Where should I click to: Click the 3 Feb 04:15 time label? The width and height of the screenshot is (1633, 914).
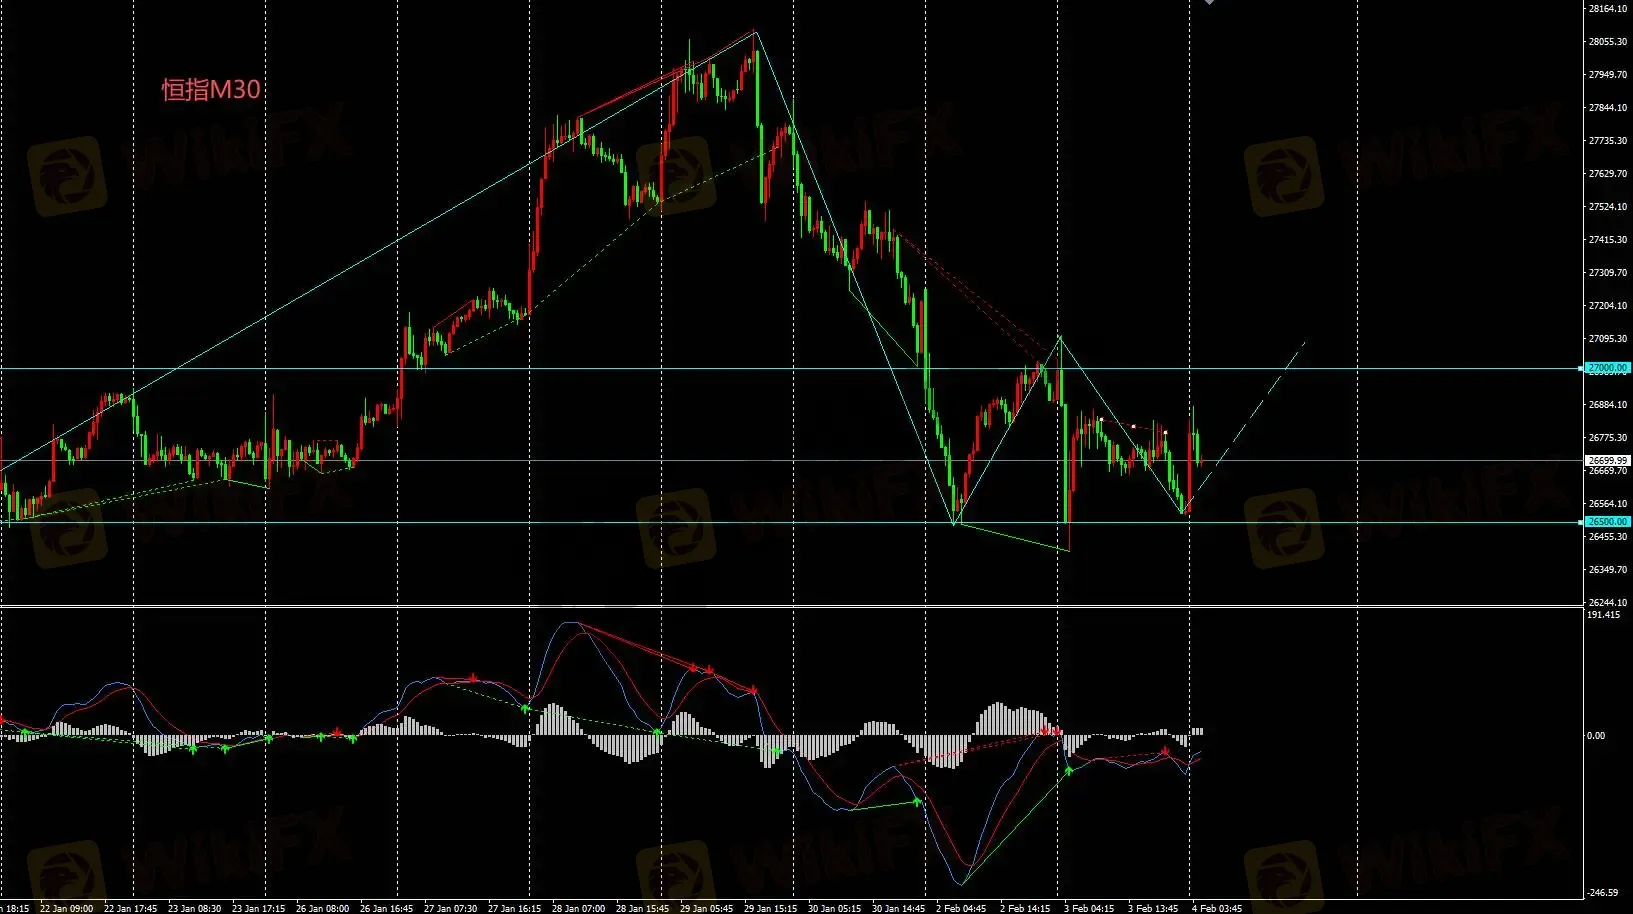1089,909
